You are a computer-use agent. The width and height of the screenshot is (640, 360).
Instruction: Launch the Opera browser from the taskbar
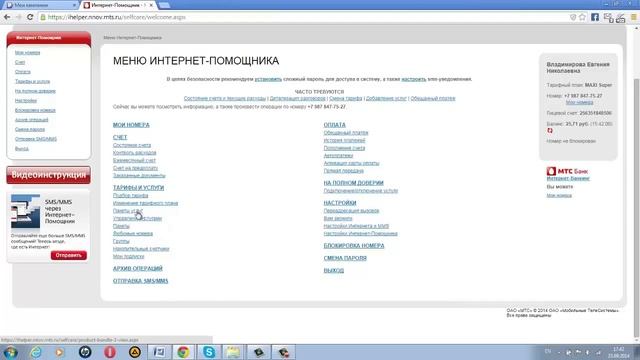pos(110,352)
